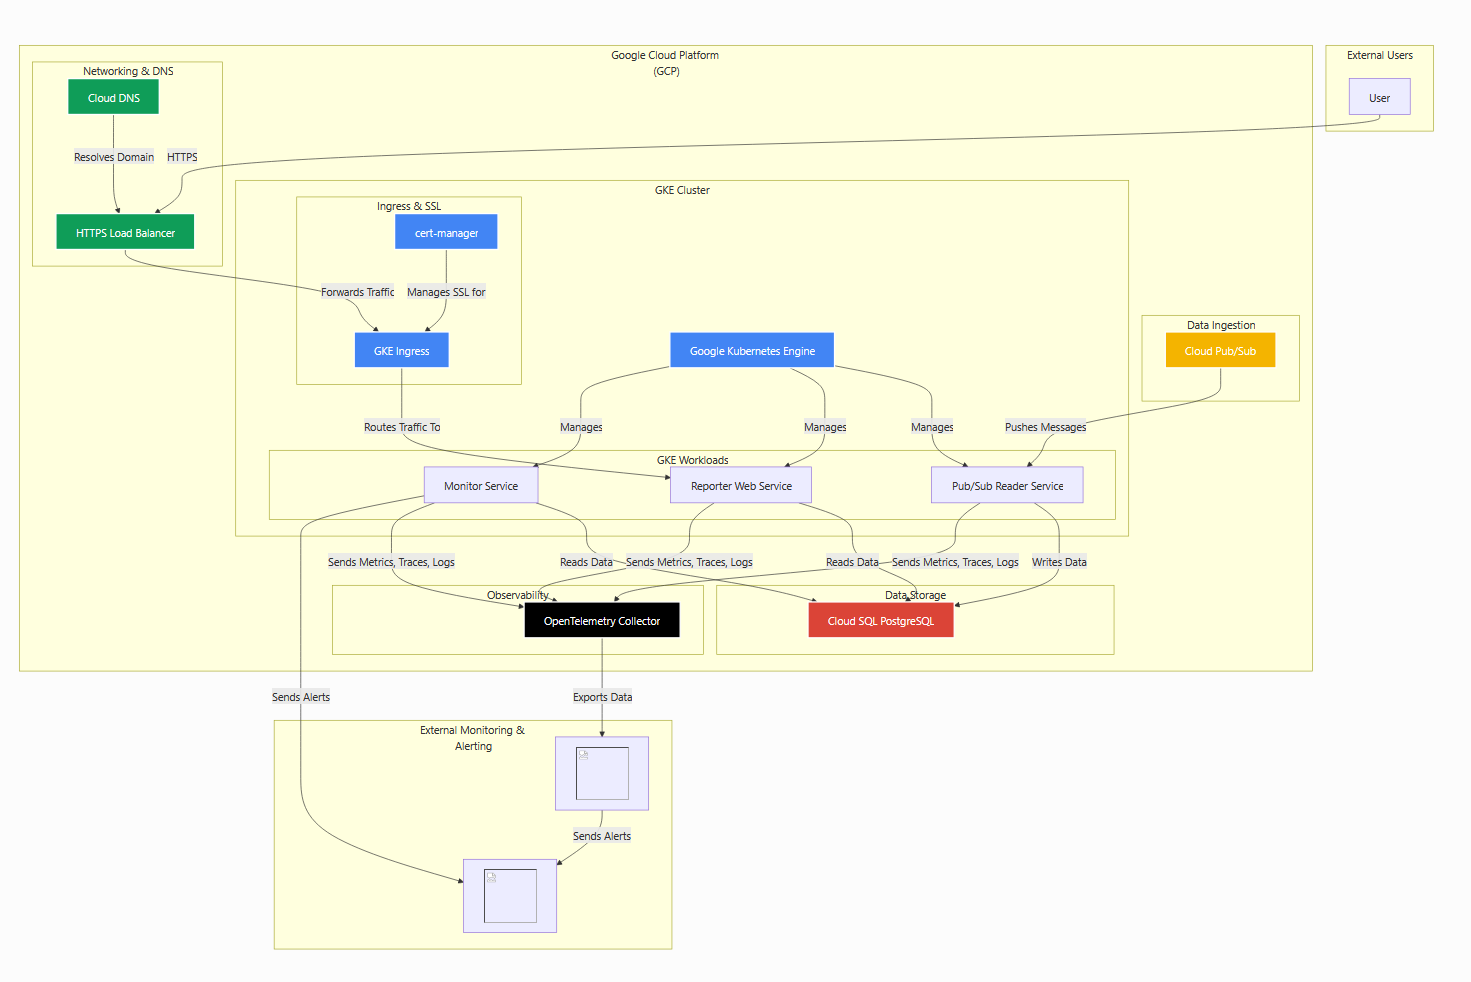Click the blue cert-manager node

[446, 232]
